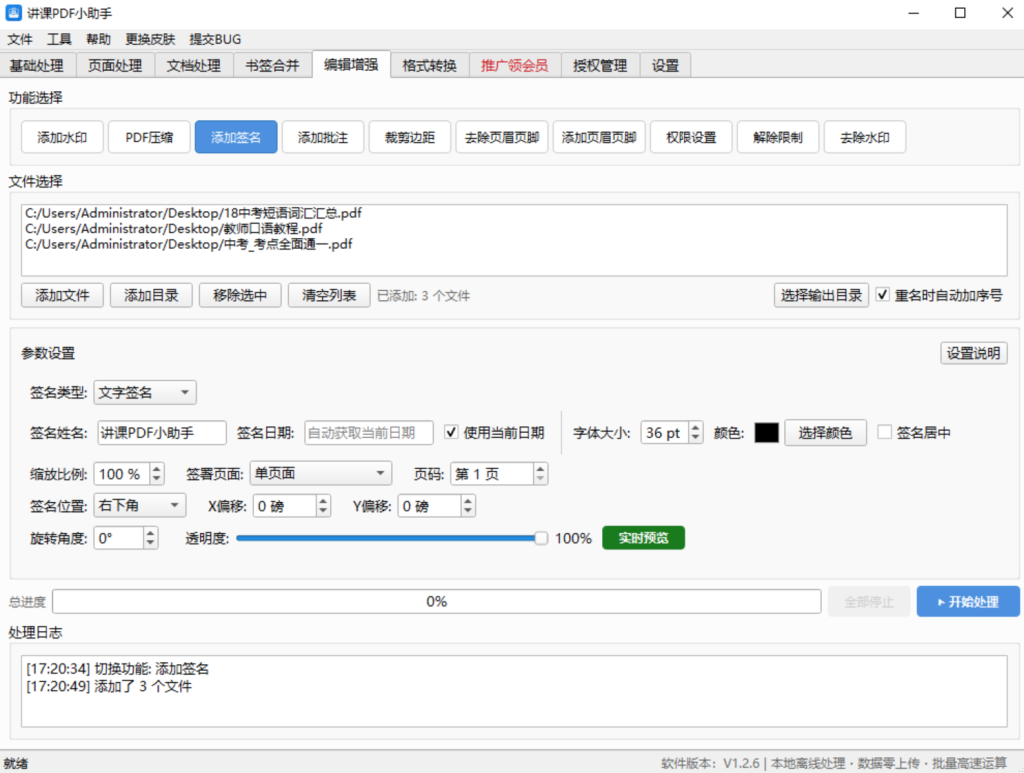
Task: Expand the 签名位置 dropdown
Action: [140, 505]
